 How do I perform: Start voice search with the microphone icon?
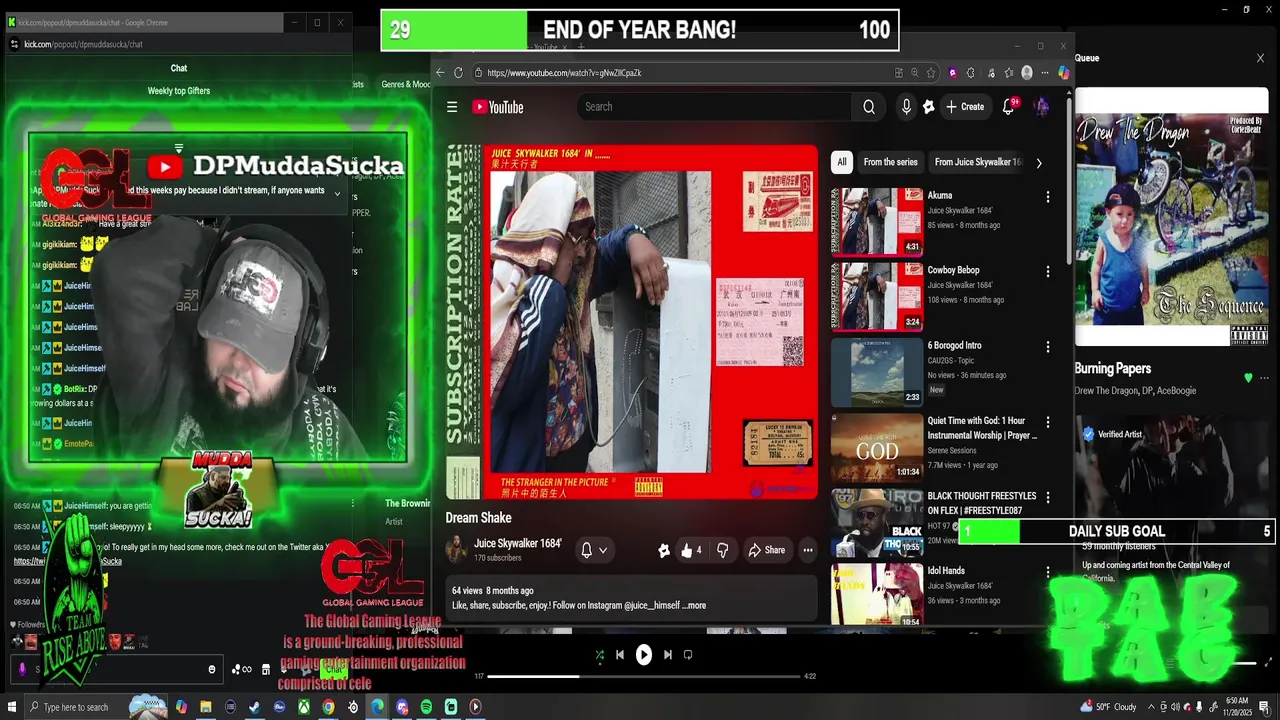(x=906, y=107)
